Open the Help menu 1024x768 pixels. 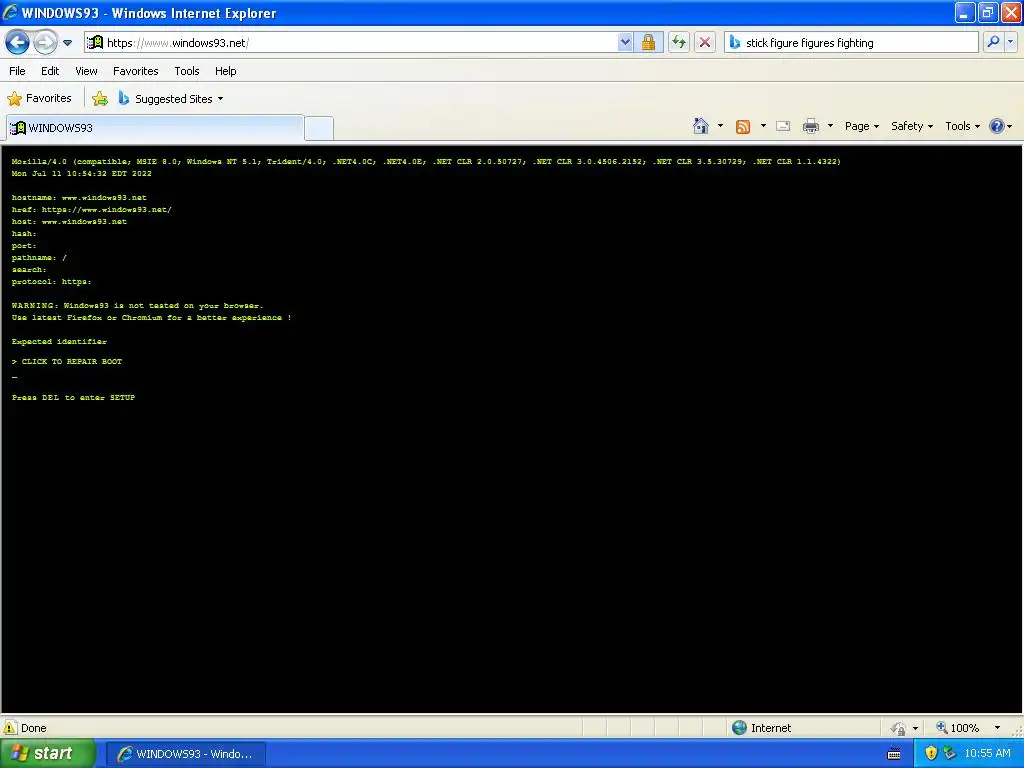[x=225, y=71]
